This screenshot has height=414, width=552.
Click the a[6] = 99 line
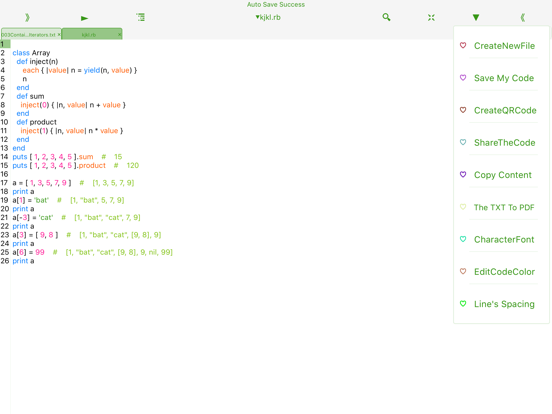(29, 252)
